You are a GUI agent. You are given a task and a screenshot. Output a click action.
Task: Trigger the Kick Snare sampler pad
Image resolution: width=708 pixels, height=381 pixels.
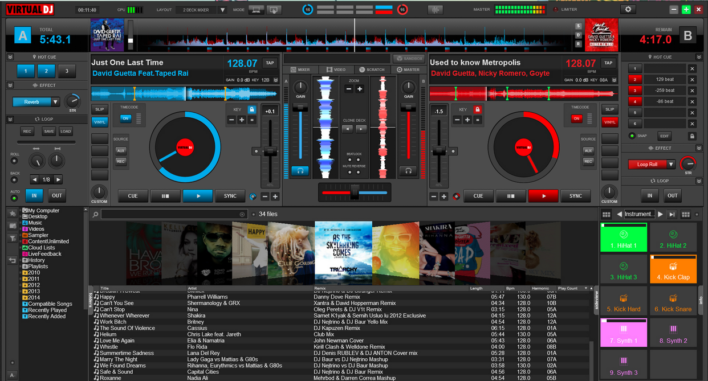point(673,301)
